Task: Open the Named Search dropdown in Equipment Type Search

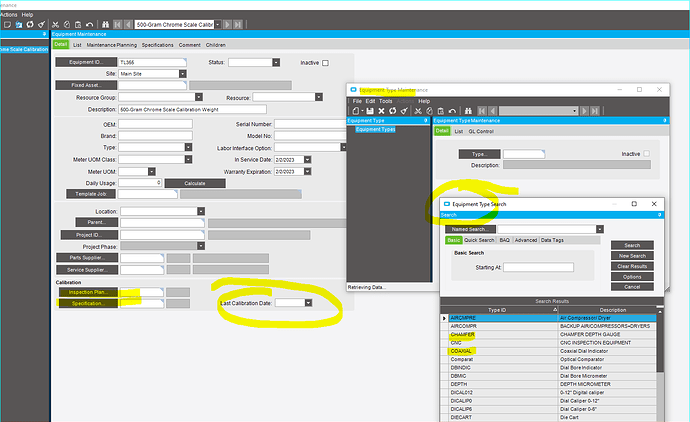Action: coord(600,229)
